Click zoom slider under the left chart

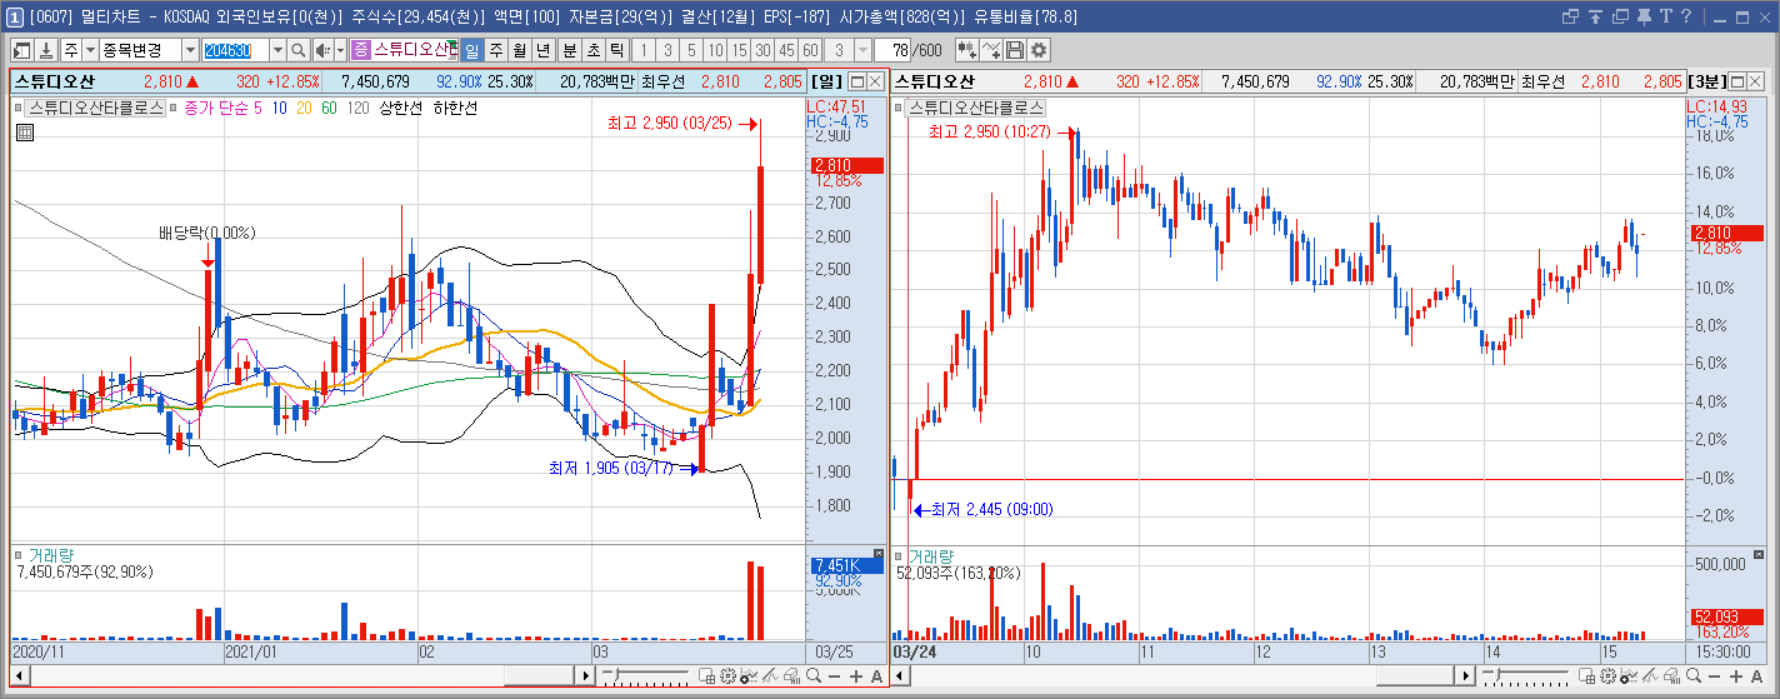[646, 677]
